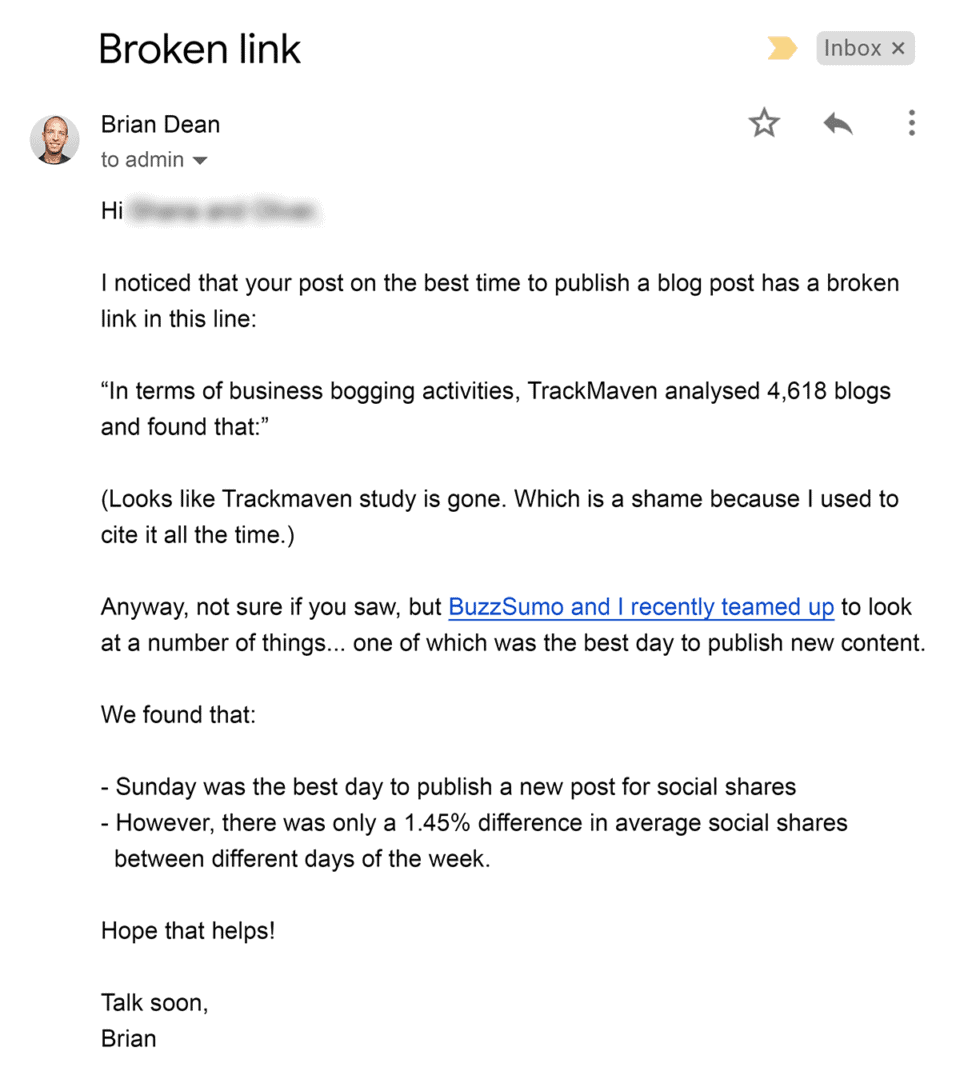Screen dimensions: 960x1083
Task: Open the 'BuzzSumo and I recently teamed up' link
Action: pos(640,606)
